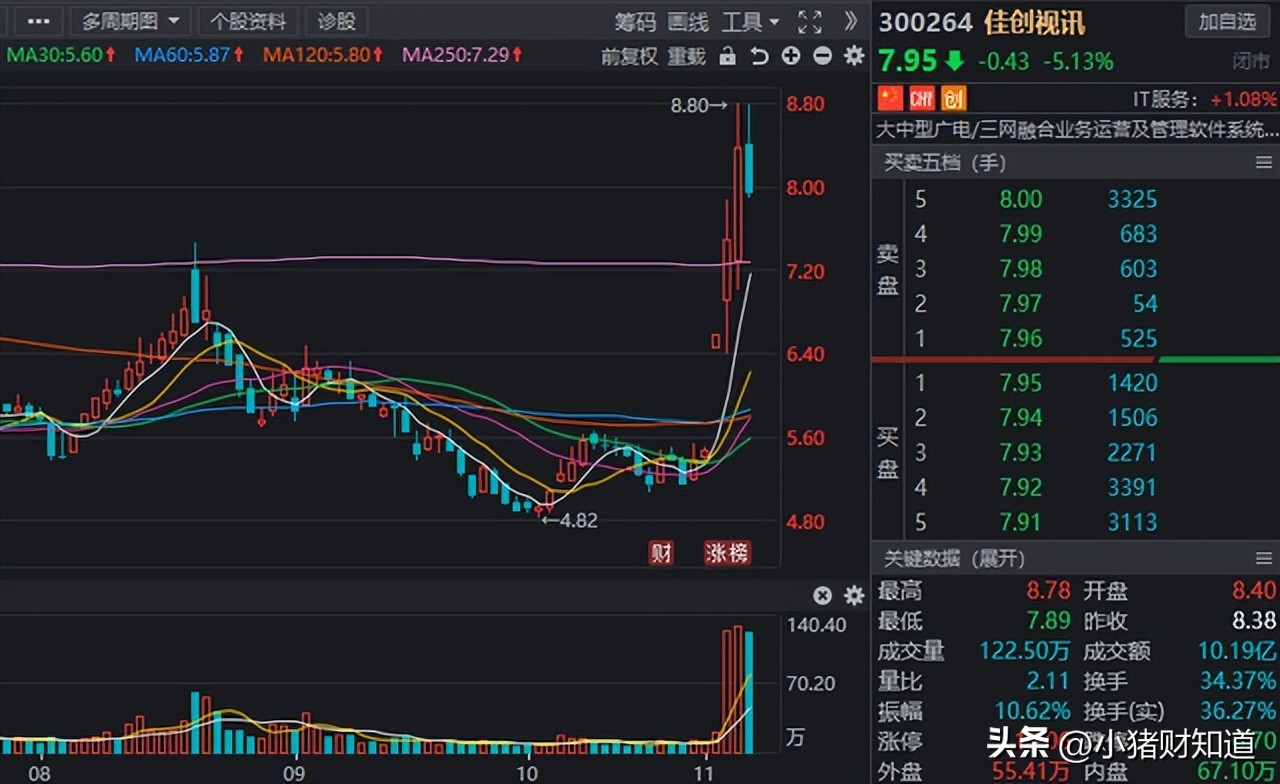1280x784 pixels.
Task: Open the chart settings gear icon
Action: [853, 57]
